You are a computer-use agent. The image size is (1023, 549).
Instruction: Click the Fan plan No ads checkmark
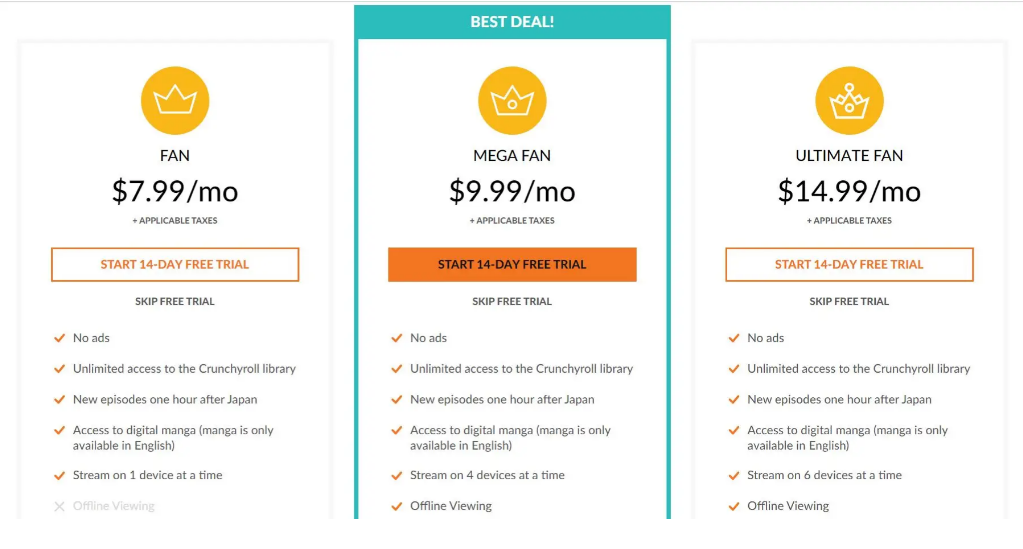tap(59, 338)
